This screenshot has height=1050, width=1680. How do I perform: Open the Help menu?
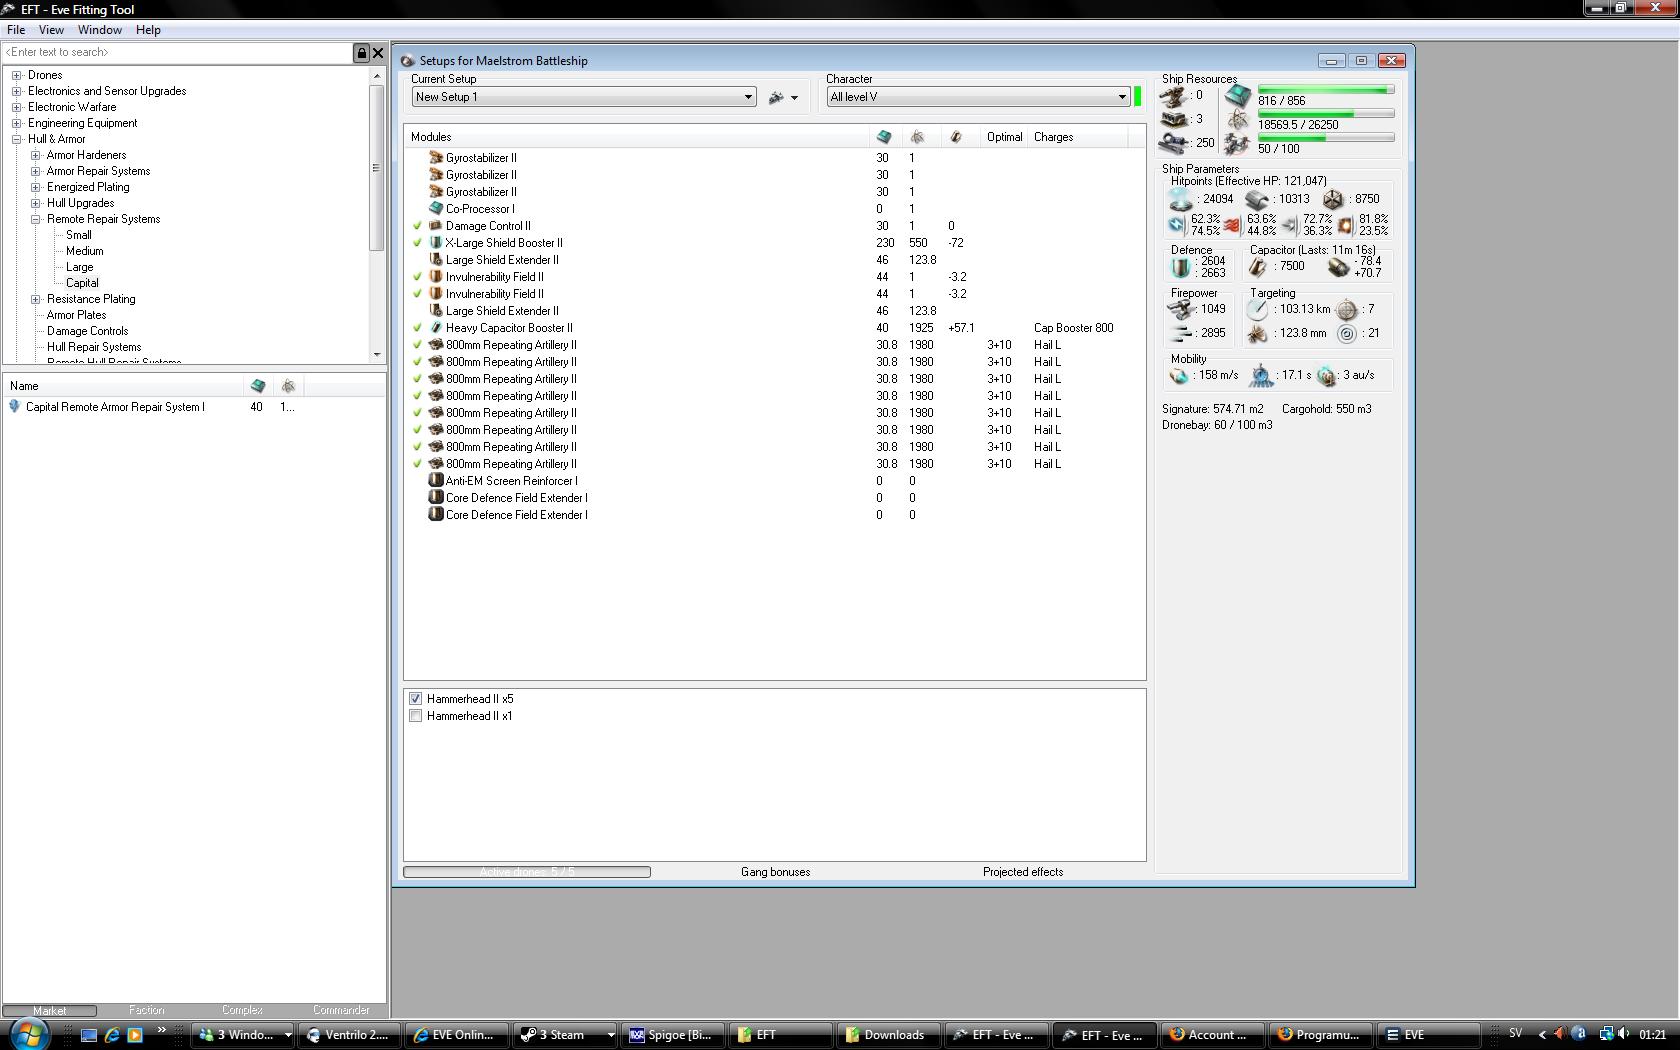click(x=148, y=30)
